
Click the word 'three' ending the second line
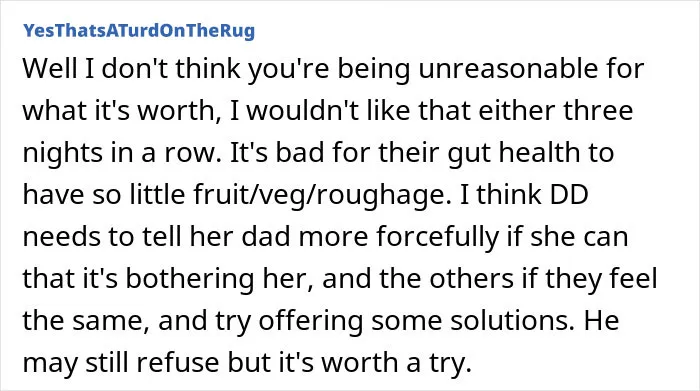(599, 111)
